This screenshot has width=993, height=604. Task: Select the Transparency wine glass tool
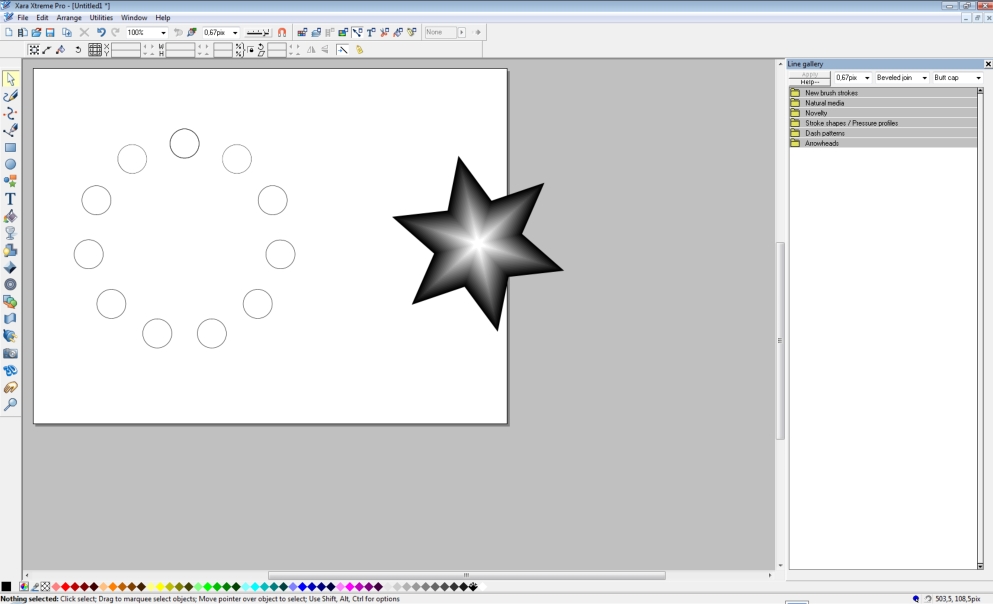click(x=10, y=233)
